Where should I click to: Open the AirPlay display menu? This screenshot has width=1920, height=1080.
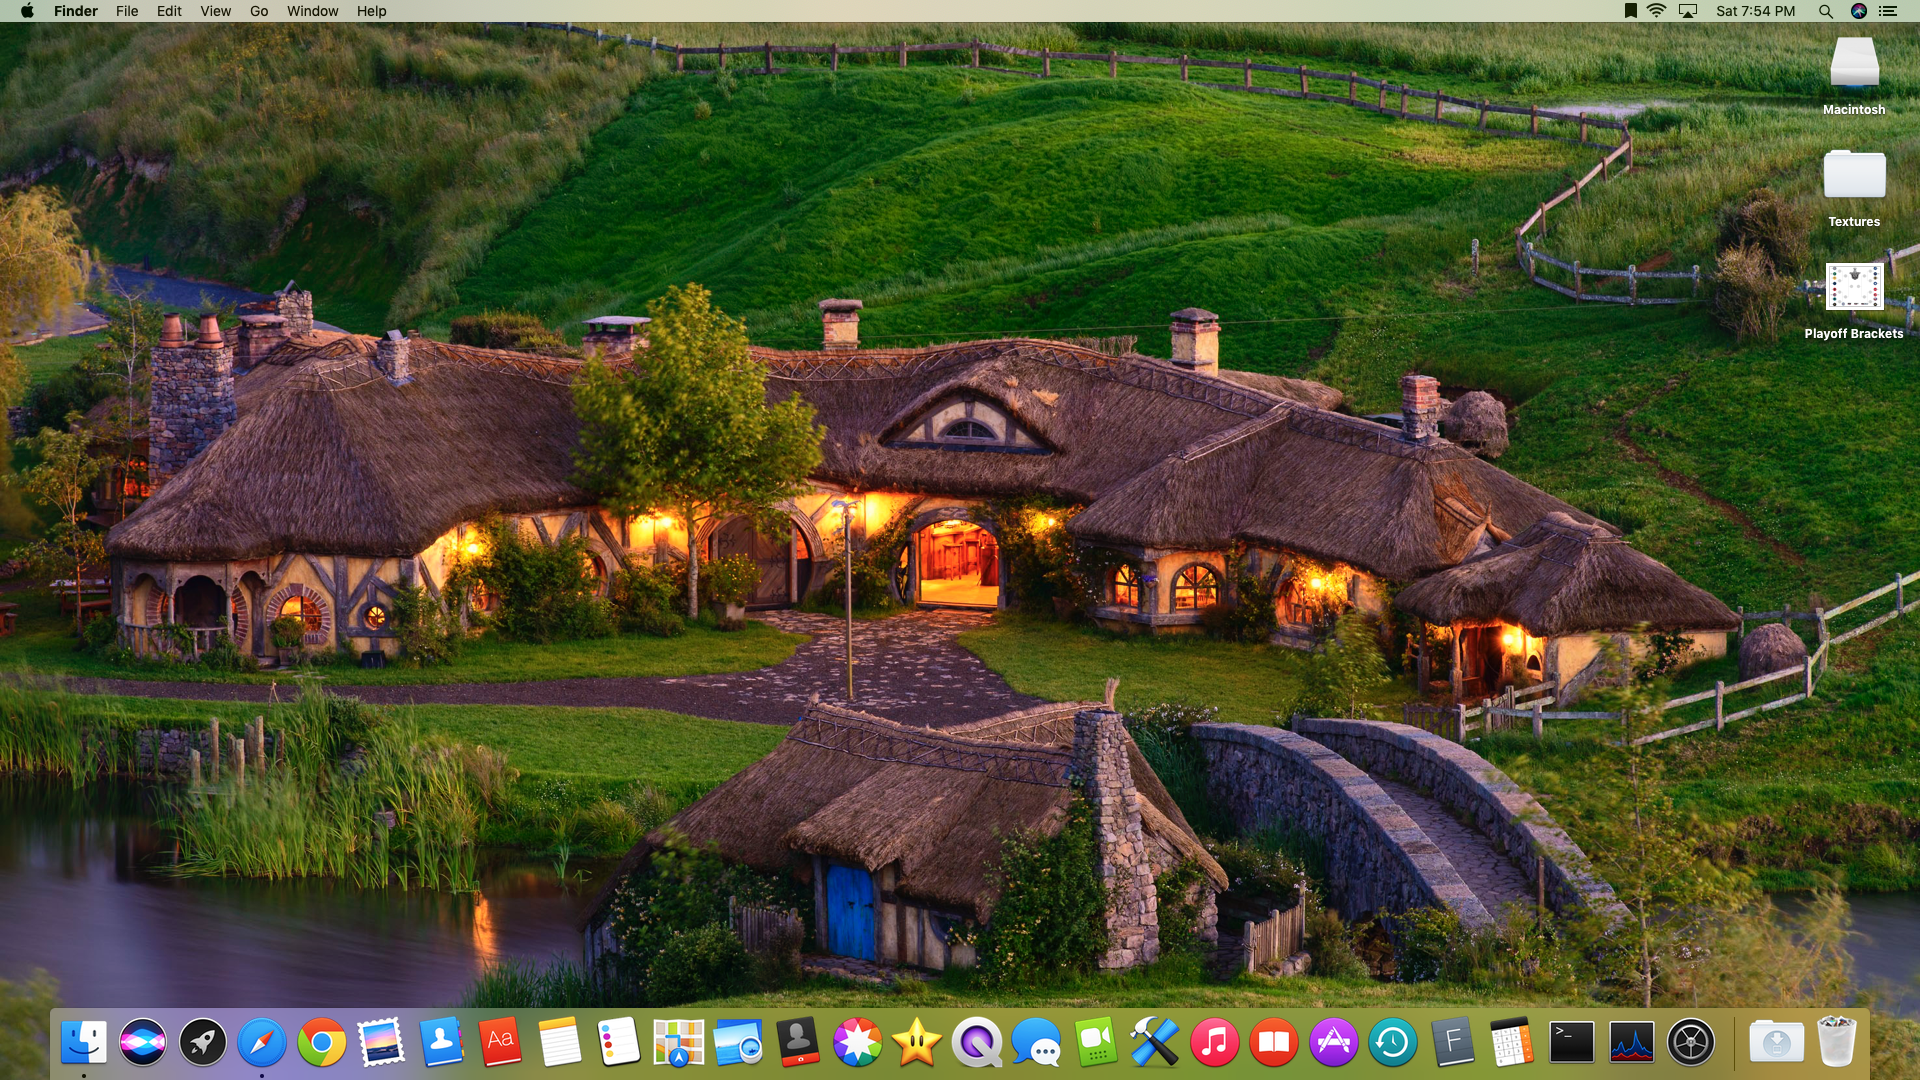click(1688, 11)
